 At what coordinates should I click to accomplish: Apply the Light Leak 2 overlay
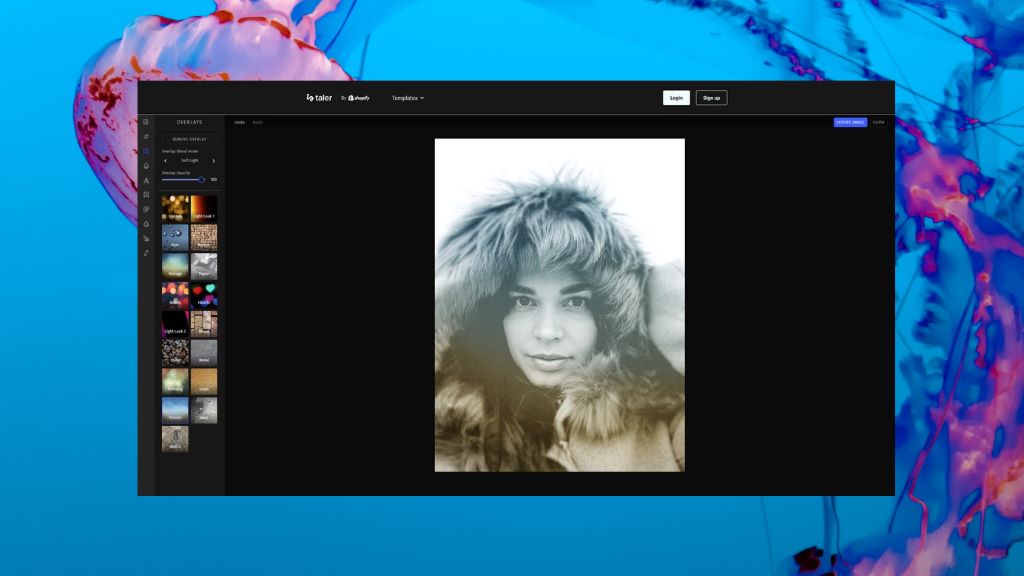pos(175,324)
